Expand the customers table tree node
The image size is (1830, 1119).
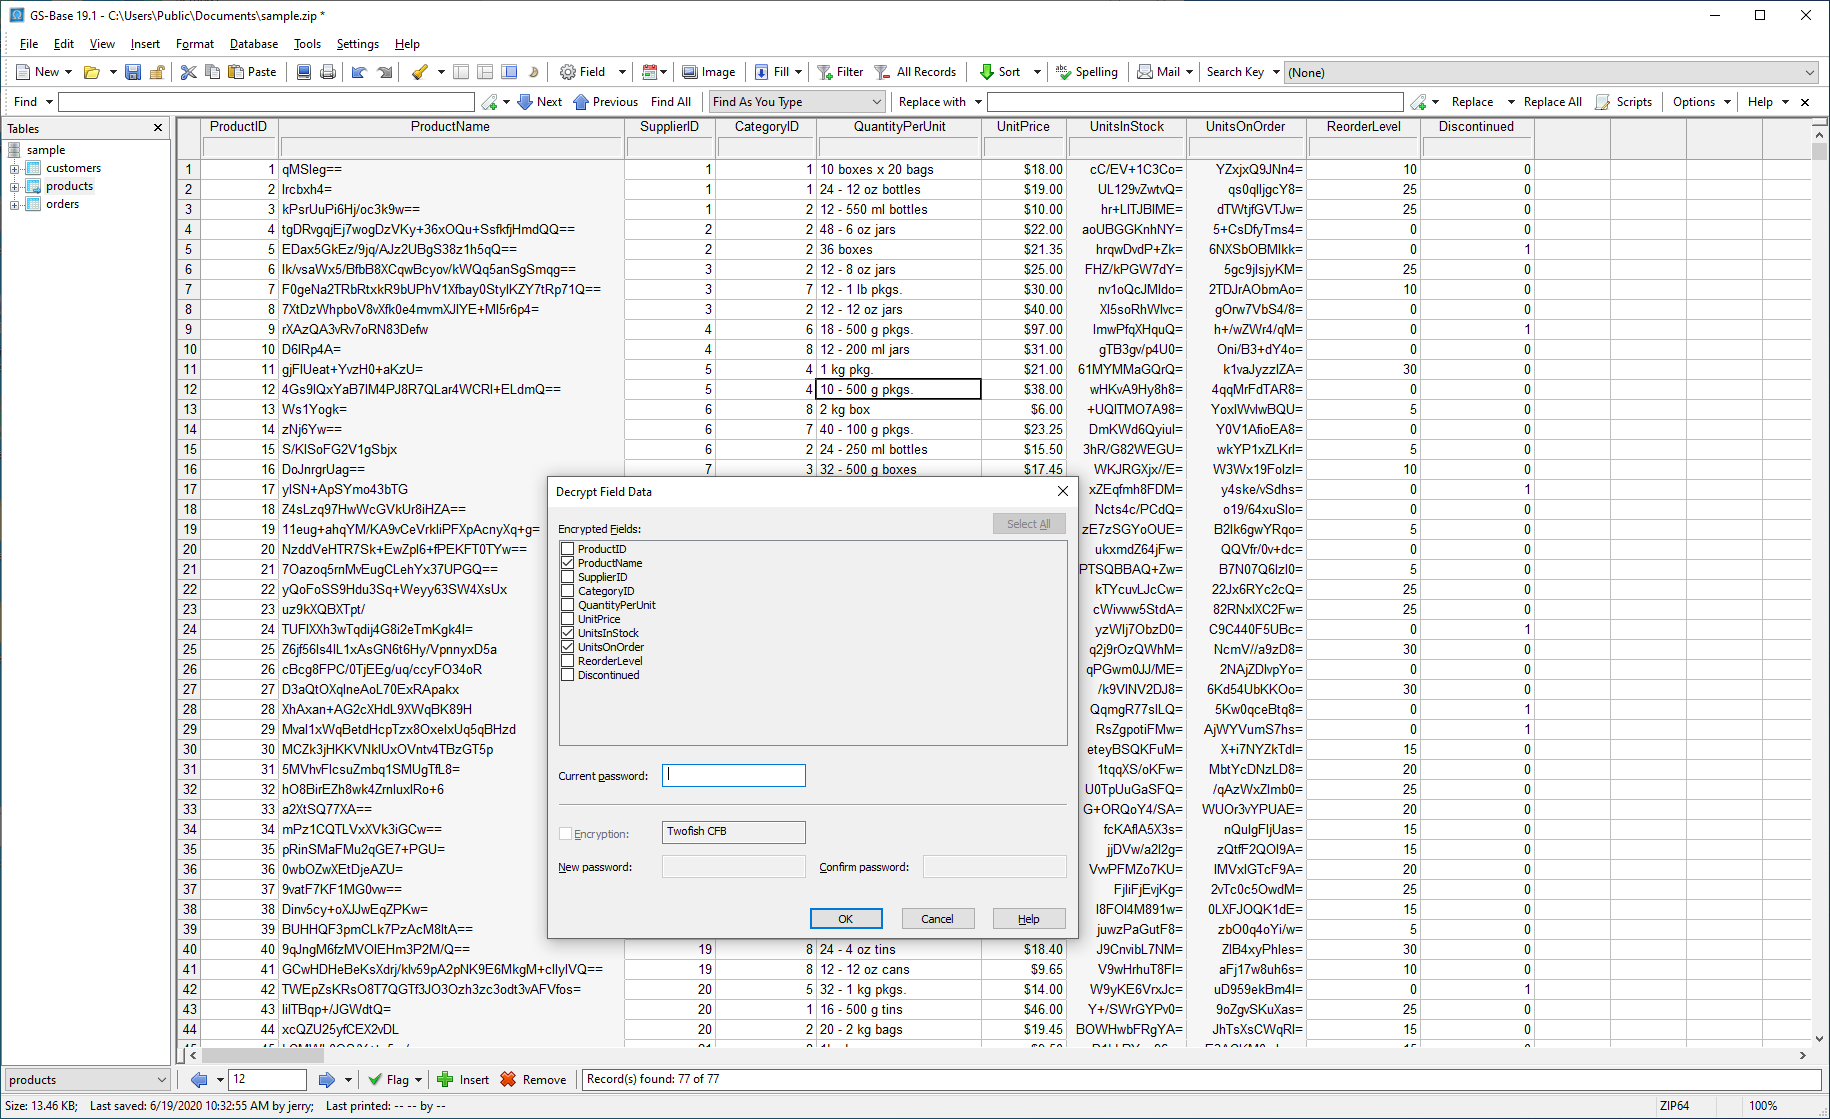[x=15, y=168]
